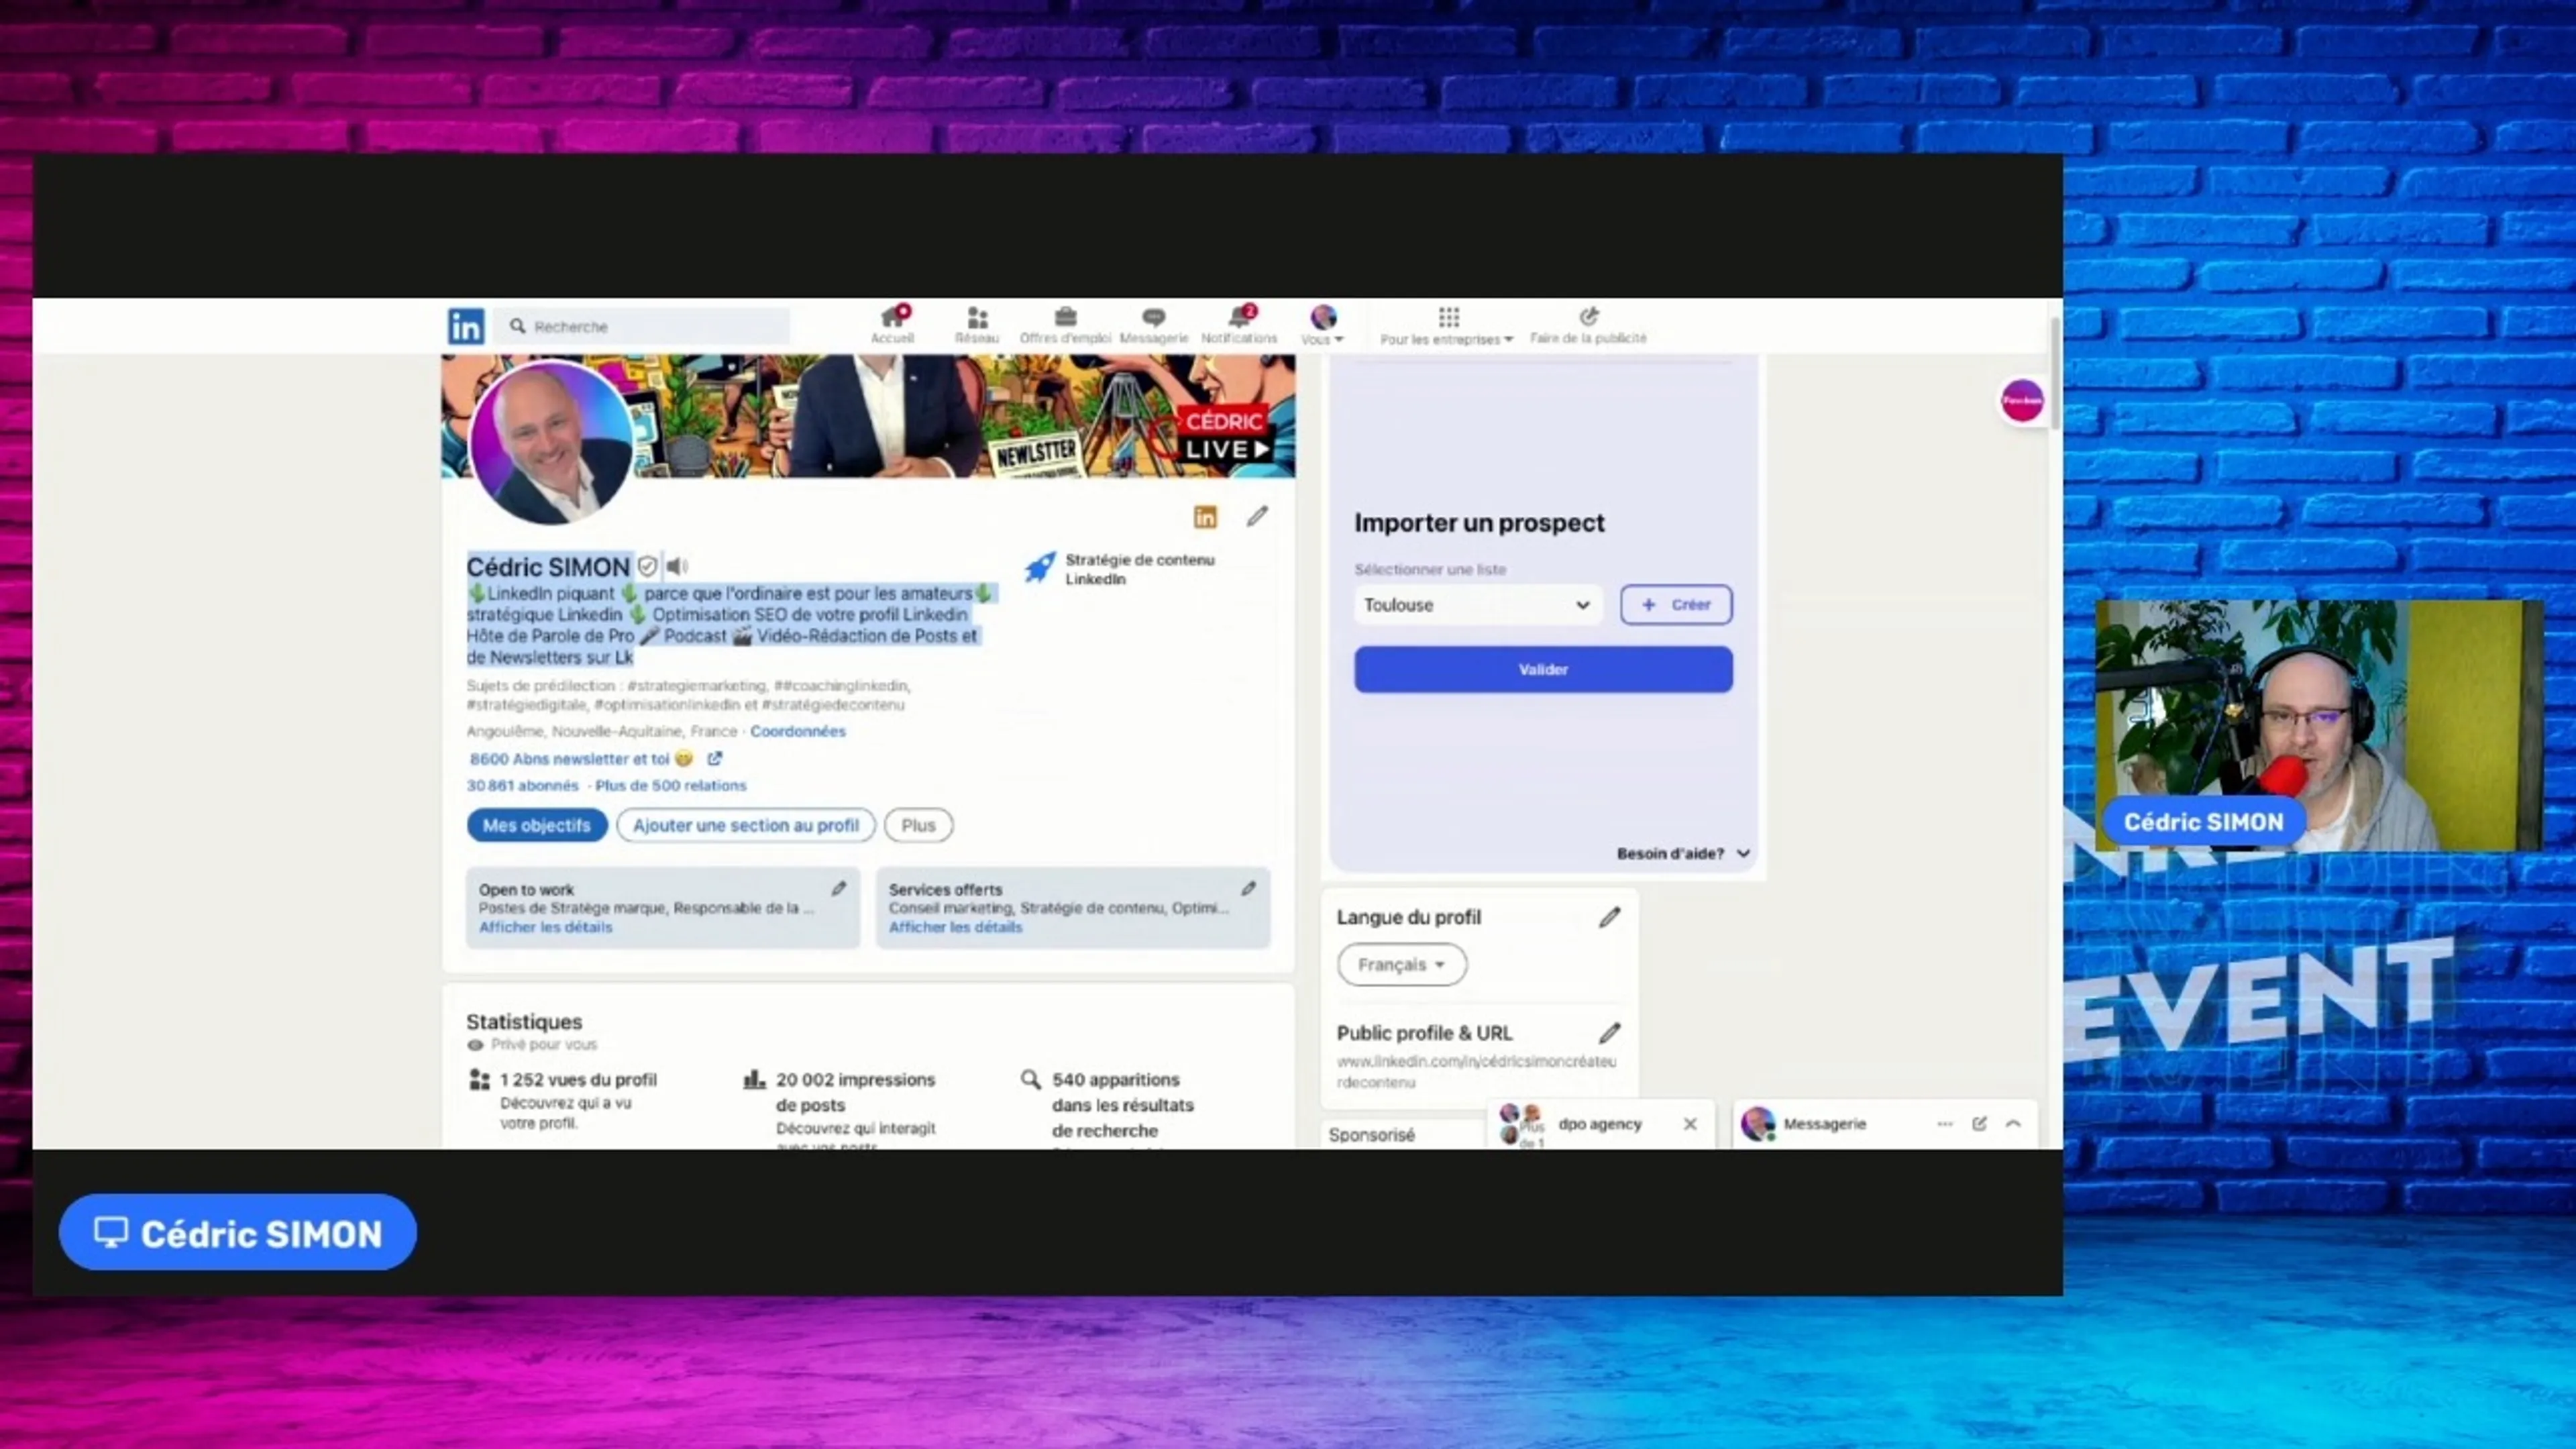Click the pink round extension bubble

click(2022, 401)
